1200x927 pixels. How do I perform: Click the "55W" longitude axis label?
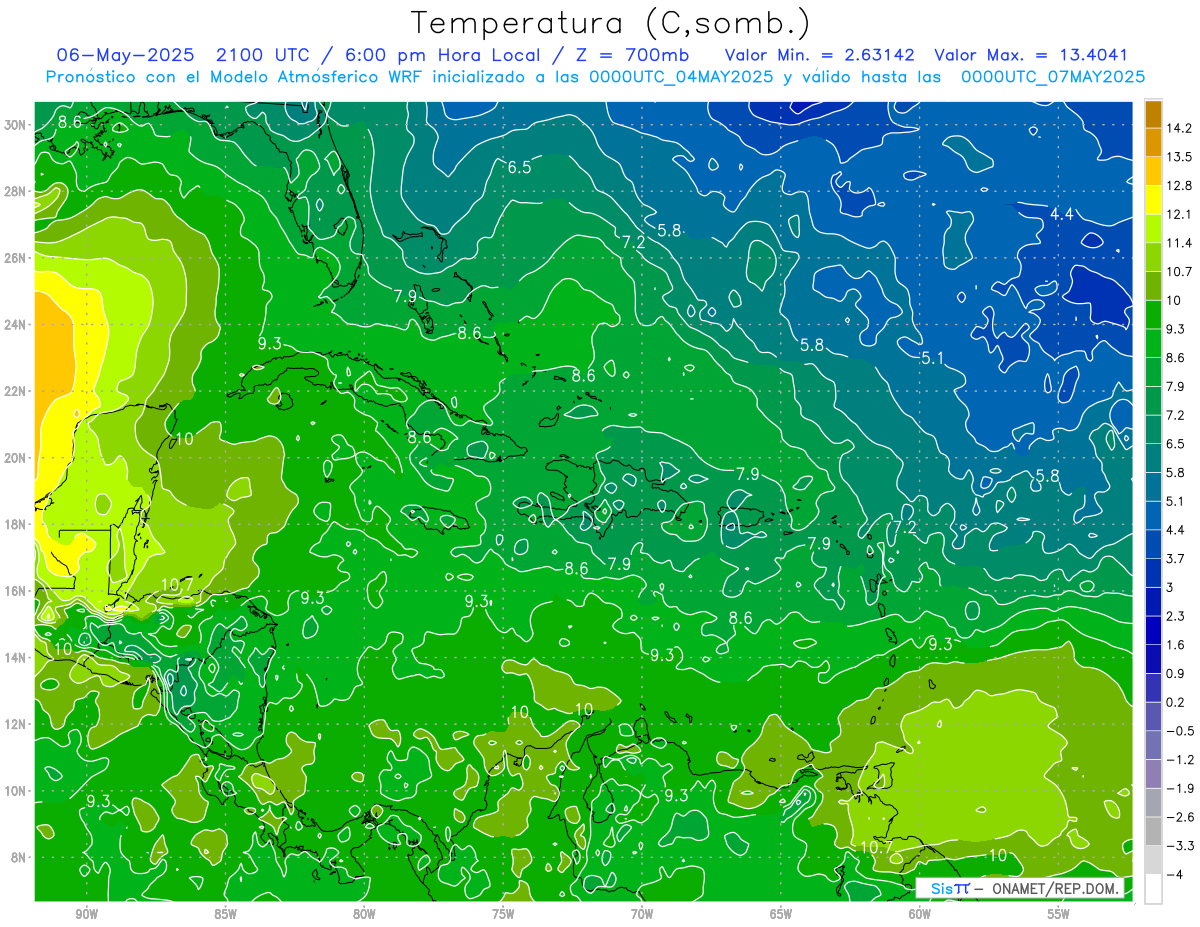pos(1059,914)
